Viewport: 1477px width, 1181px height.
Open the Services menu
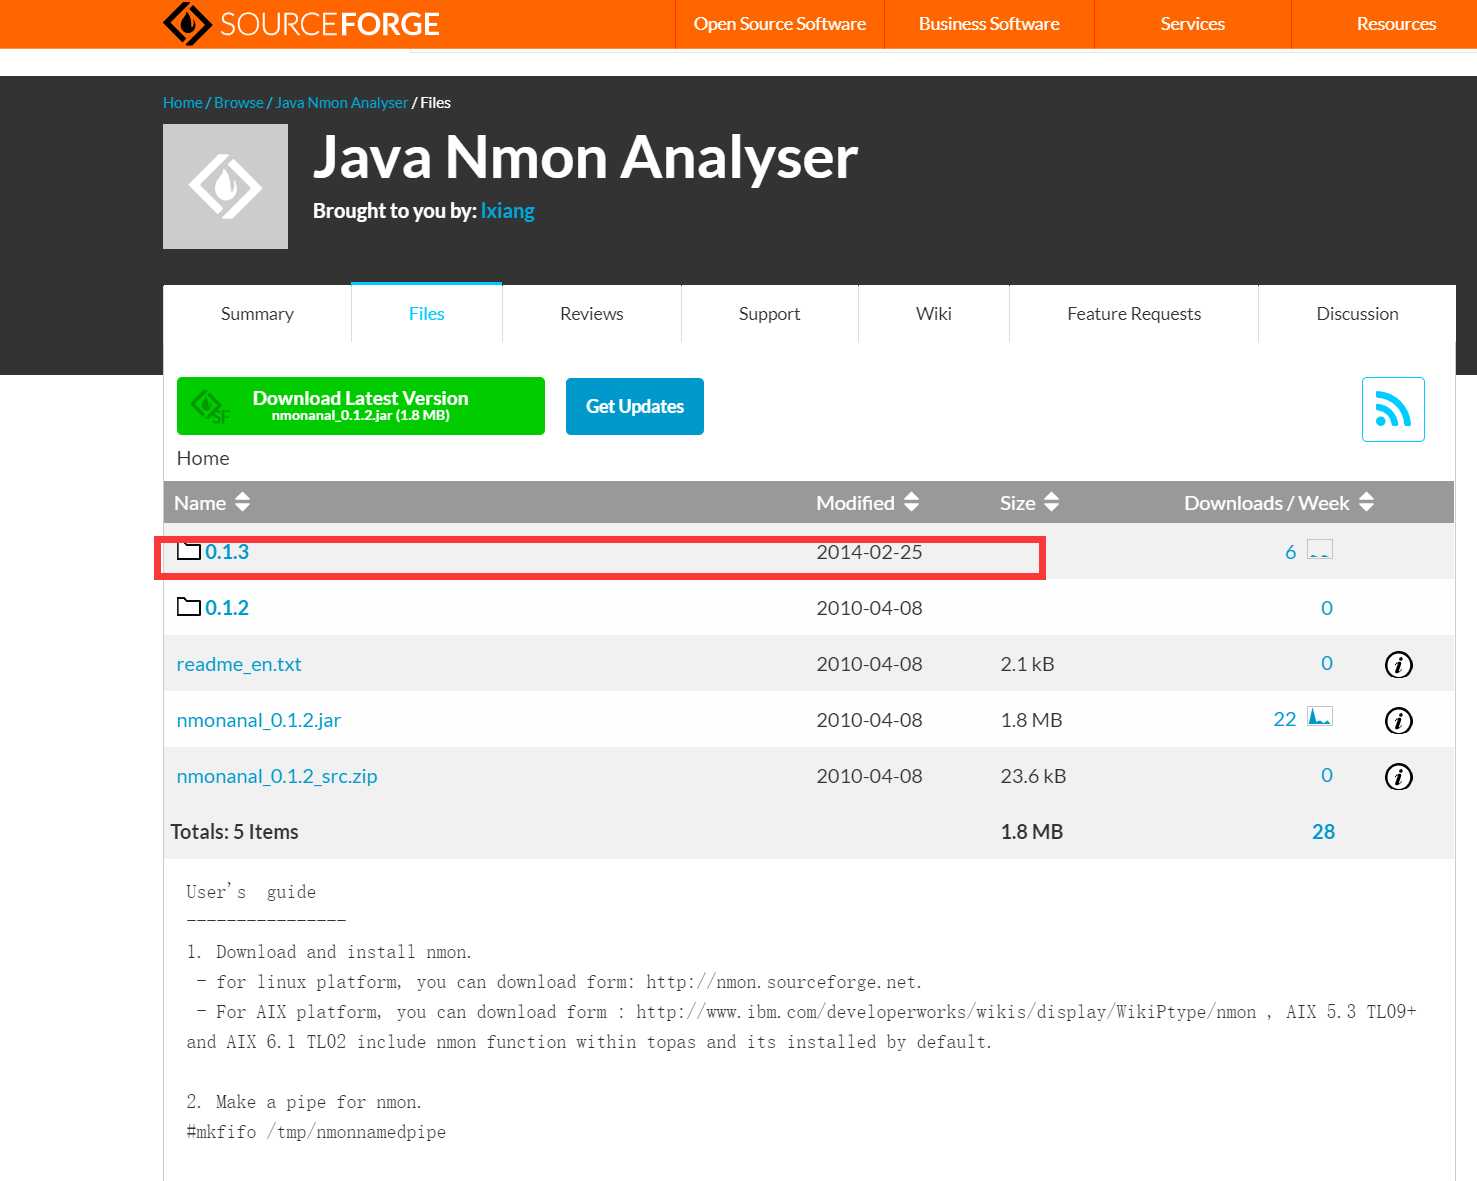tap(1192, 24)
